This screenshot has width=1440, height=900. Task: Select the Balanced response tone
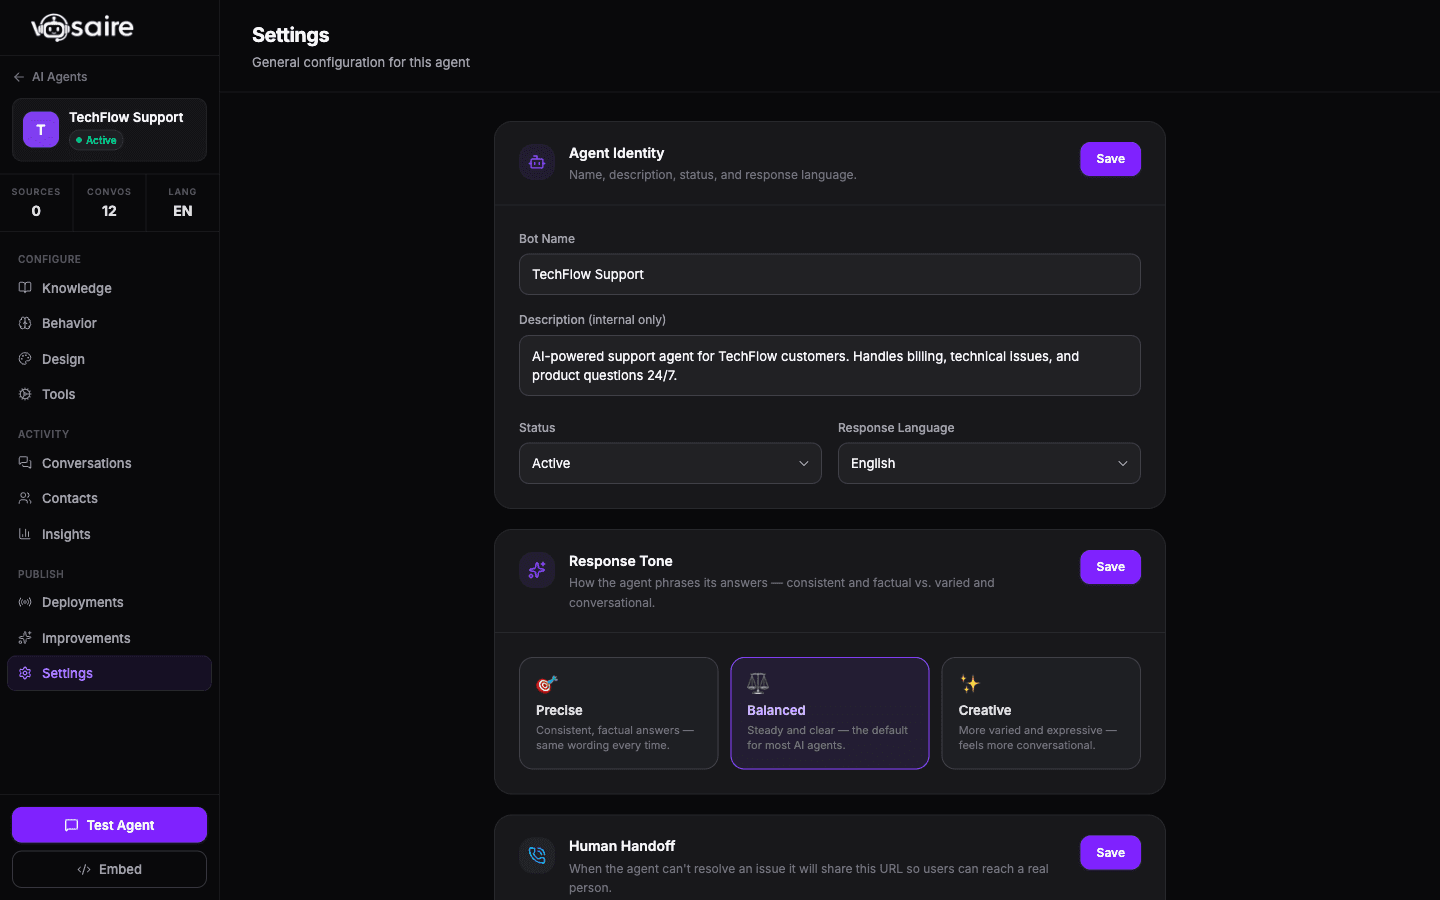pyautogui.click(x=830, y=713)
